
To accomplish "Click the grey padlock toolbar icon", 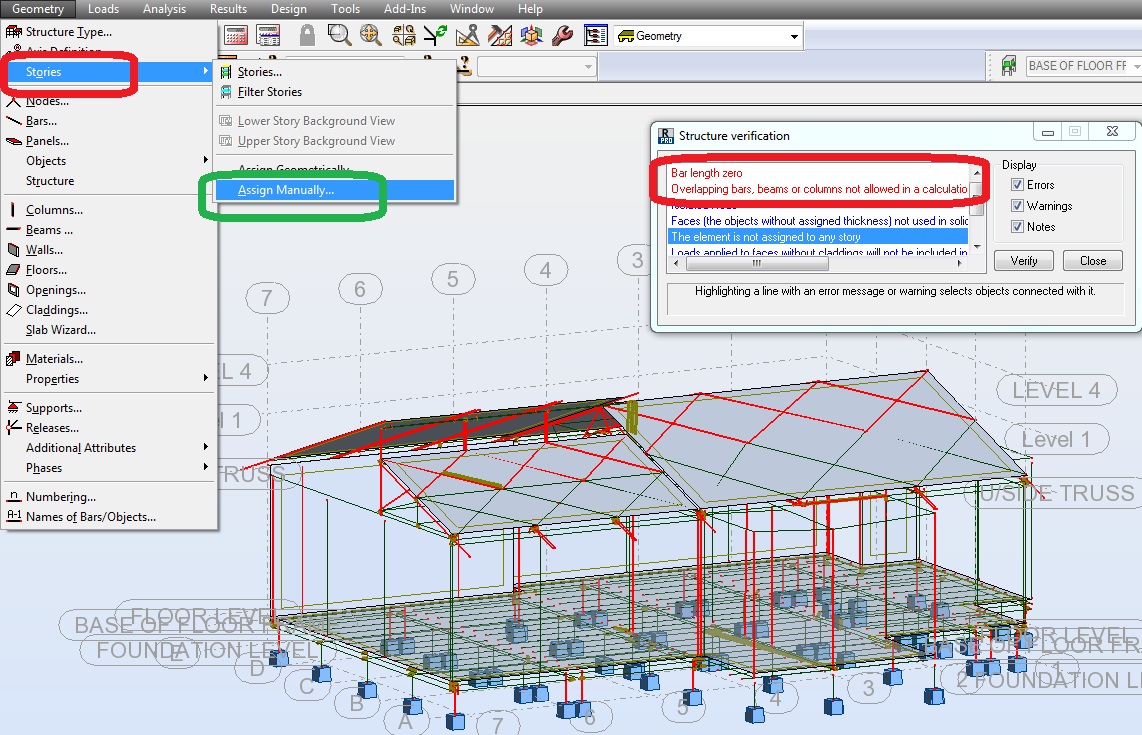I will tap(307, 35).
